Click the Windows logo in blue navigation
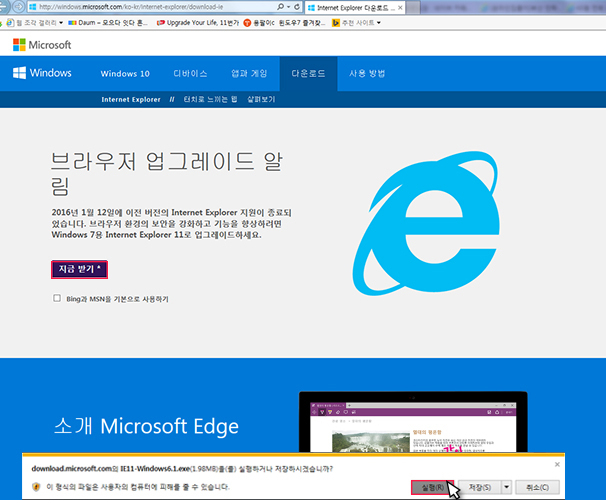The height and width of the screenshot is (500, 606). tap(42, 73)
